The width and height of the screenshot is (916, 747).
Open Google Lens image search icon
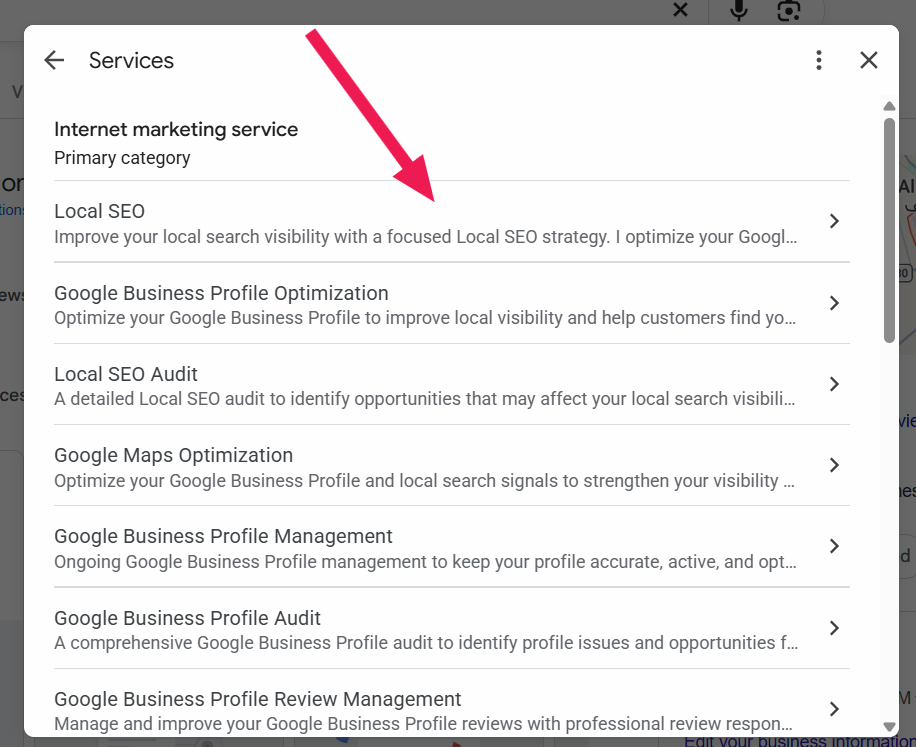click(x=789, y=10)
